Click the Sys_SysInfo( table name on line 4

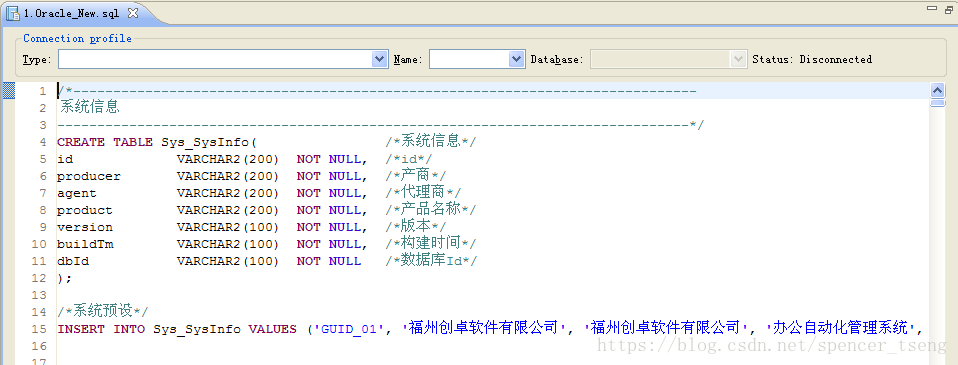(x=209, y=142)
